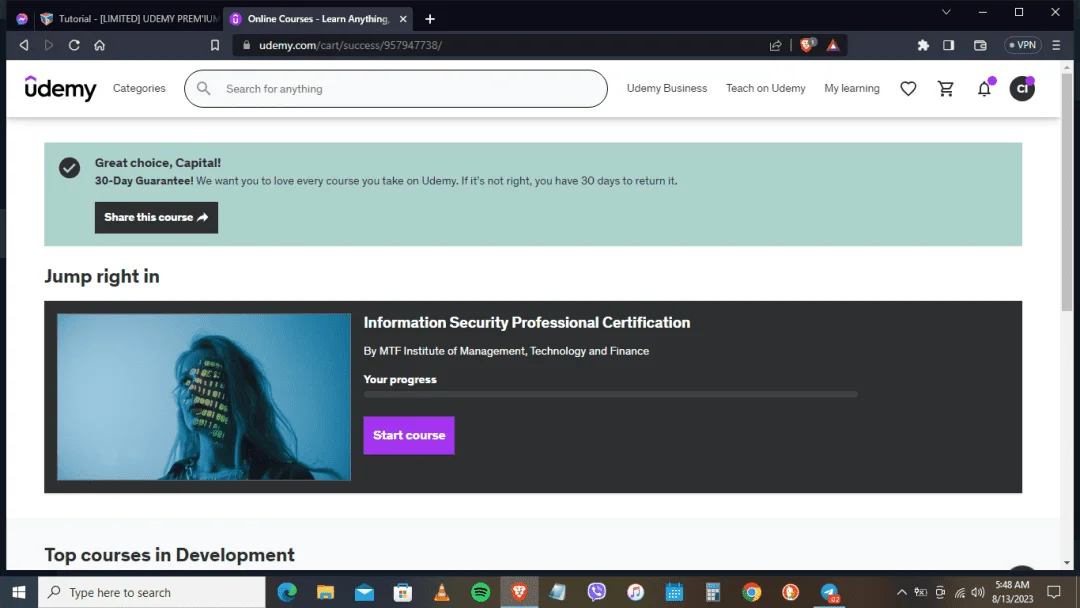
Task: Click 'Top courses in Development' heading
Action: [x=169, y=555]
